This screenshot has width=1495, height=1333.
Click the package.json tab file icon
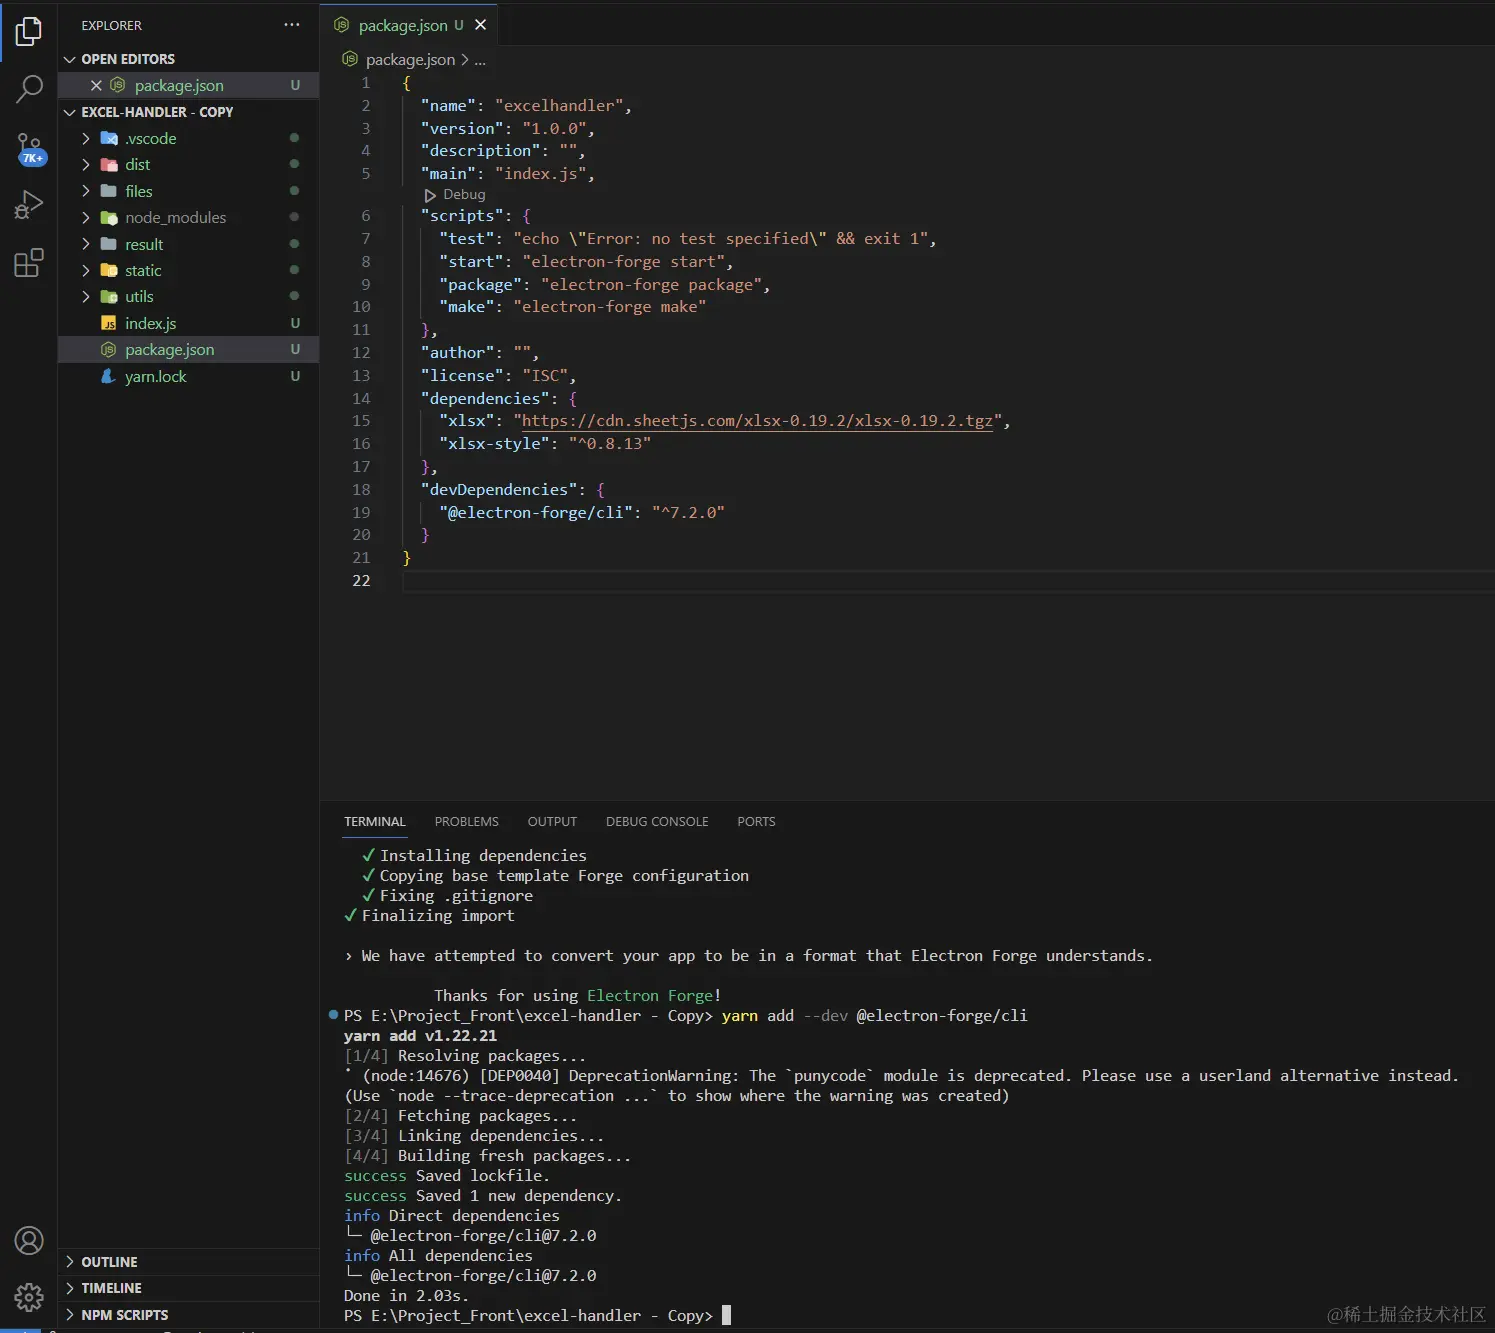click(342, 25)
